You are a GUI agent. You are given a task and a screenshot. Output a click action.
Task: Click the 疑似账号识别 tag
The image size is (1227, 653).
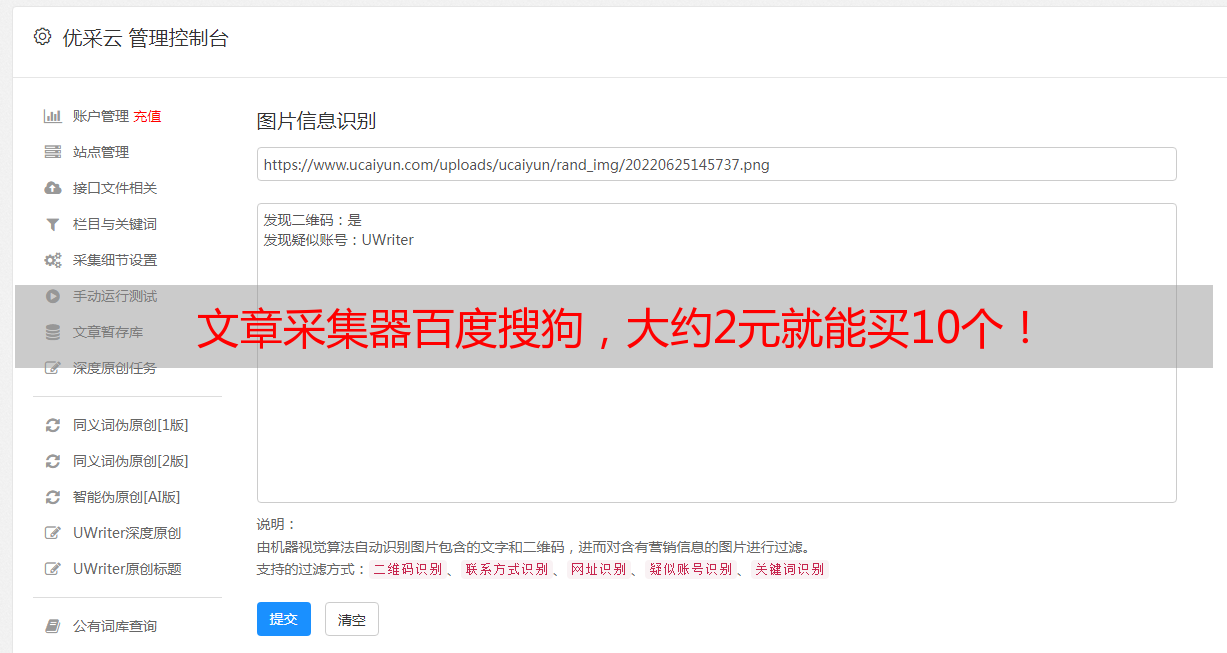[x=690, y=569]
